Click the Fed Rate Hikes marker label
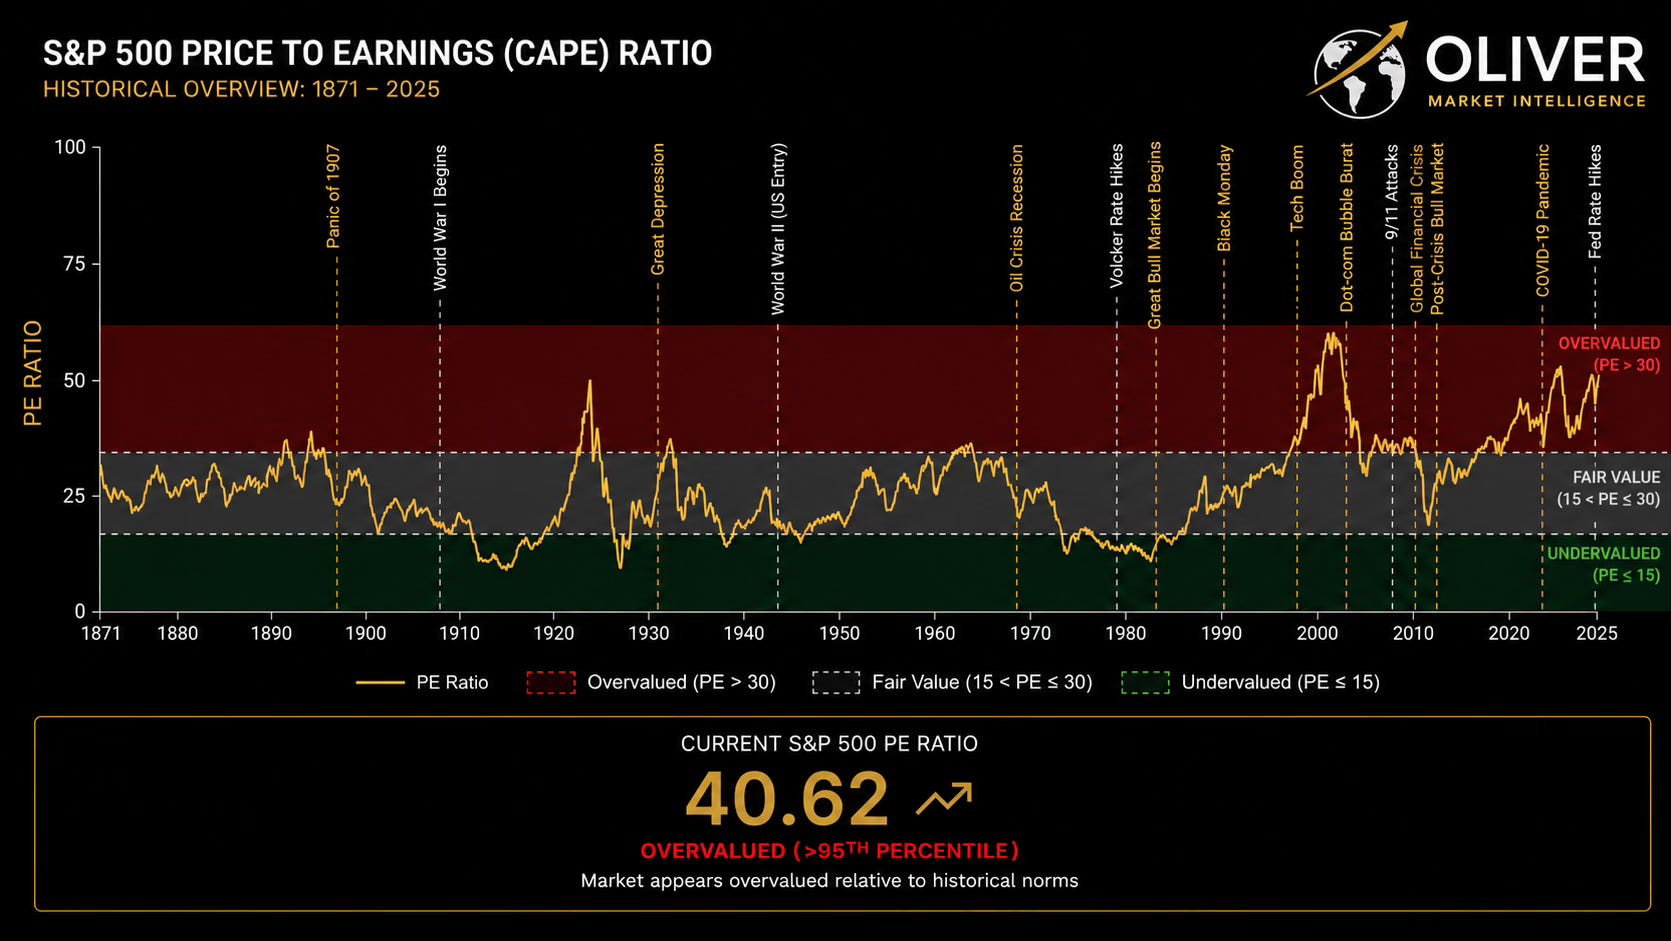Image resolution: width=1671 pixels, height=941 pixels. click(1595, 202)
